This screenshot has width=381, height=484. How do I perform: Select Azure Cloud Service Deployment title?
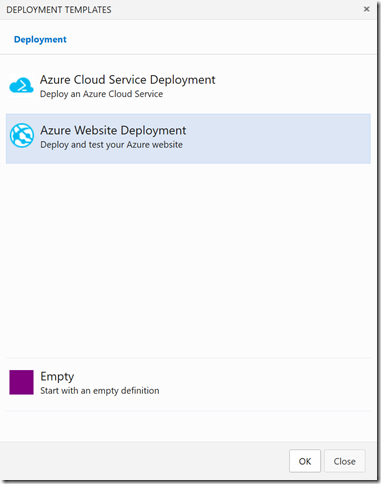[128, 80]
